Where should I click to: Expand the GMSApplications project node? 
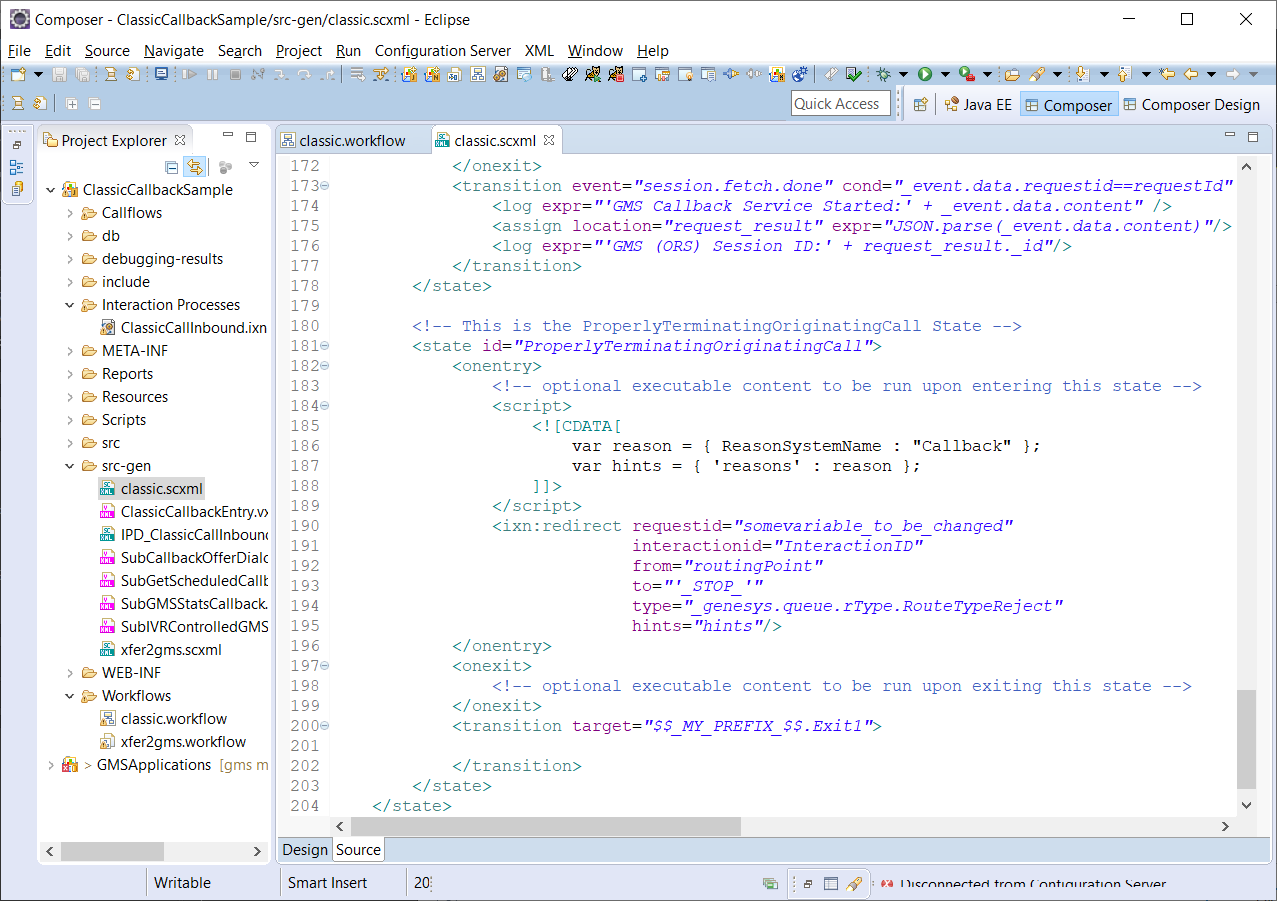pyautogui.click(x=51, y=765)
